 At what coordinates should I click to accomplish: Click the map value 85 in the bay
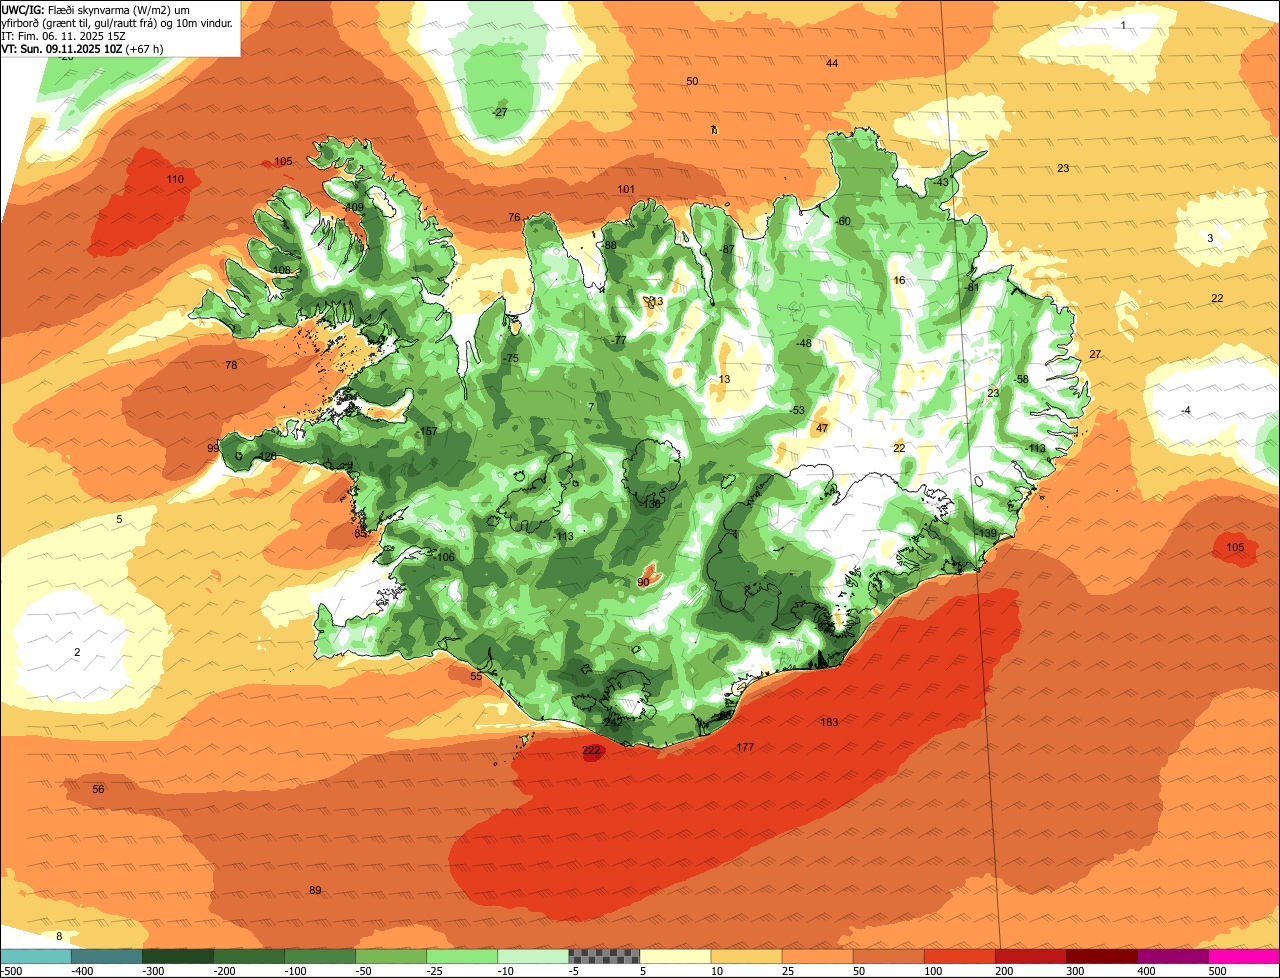pos(361,533)
